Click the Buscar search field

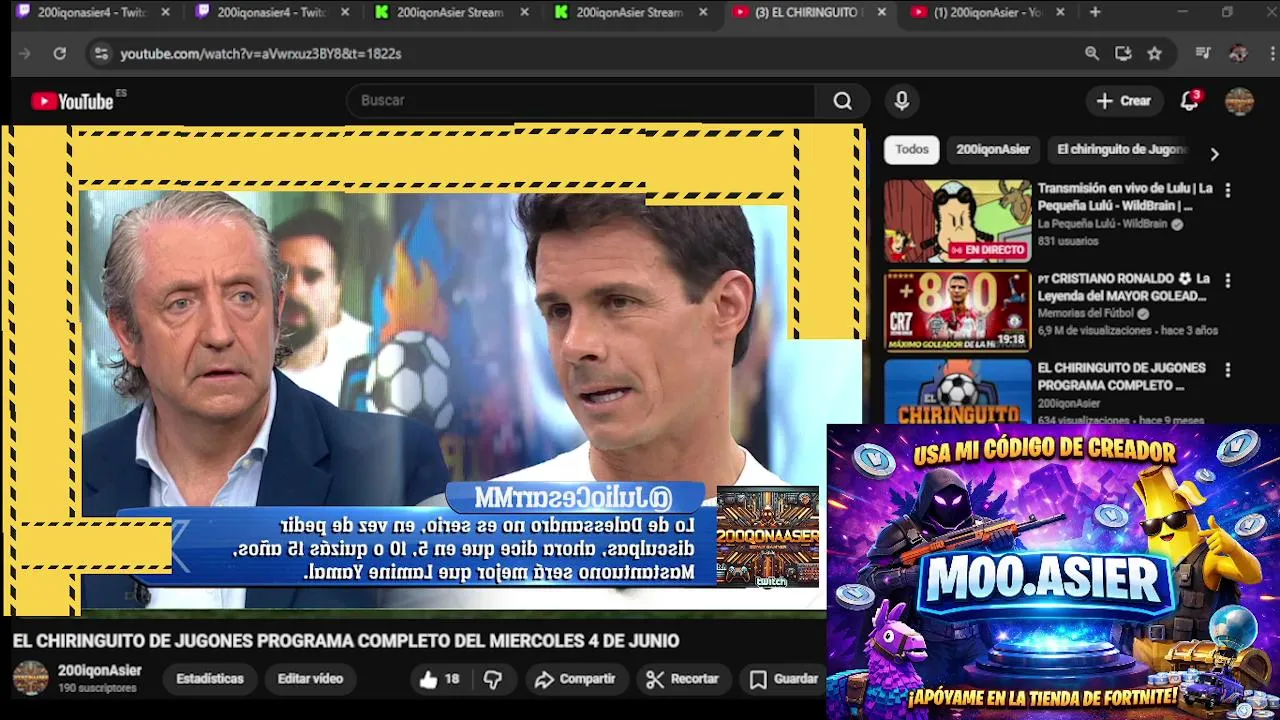[580, 101]
